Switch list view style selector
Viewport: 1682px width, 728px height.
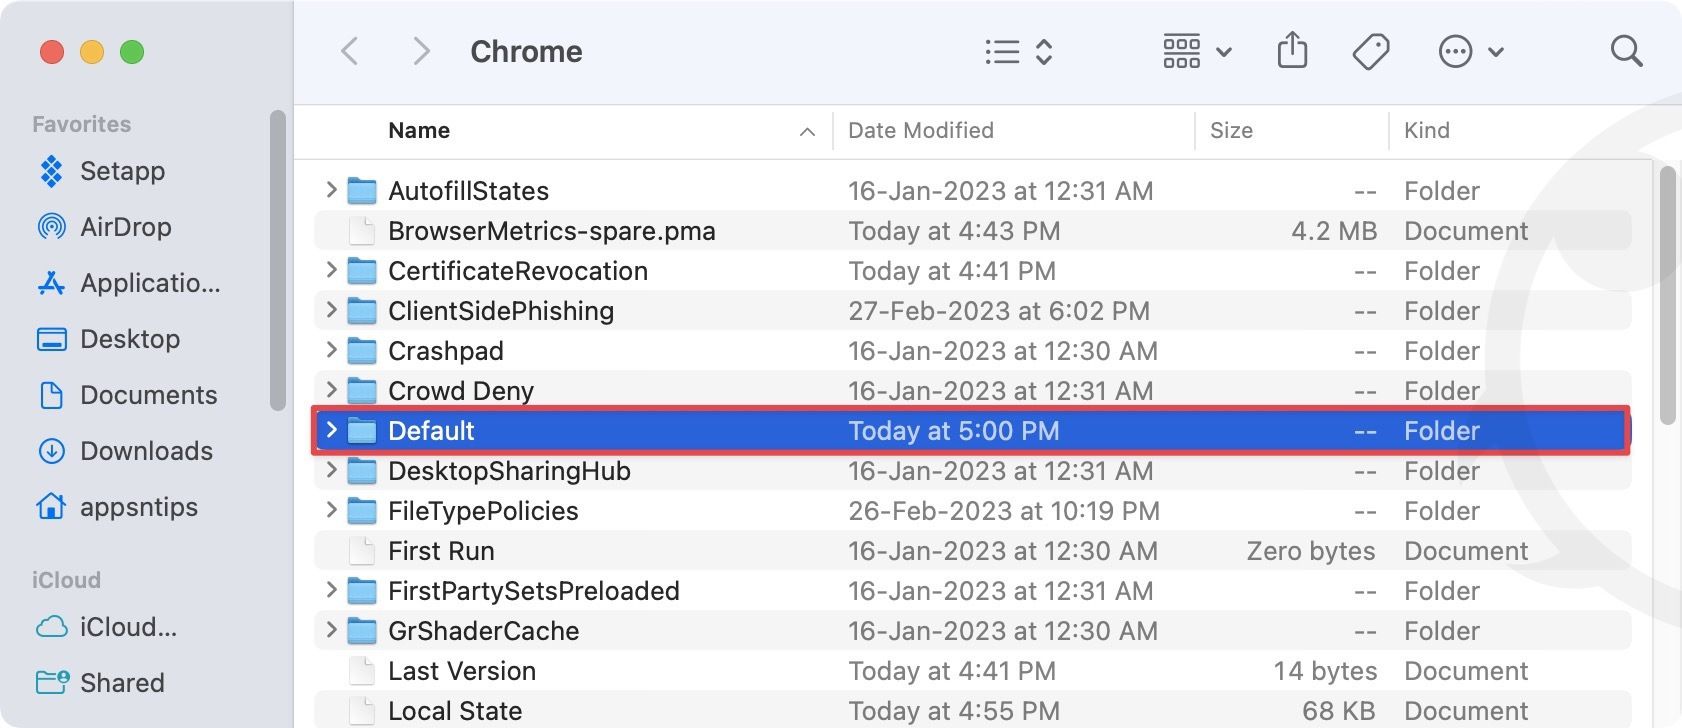1018,52
